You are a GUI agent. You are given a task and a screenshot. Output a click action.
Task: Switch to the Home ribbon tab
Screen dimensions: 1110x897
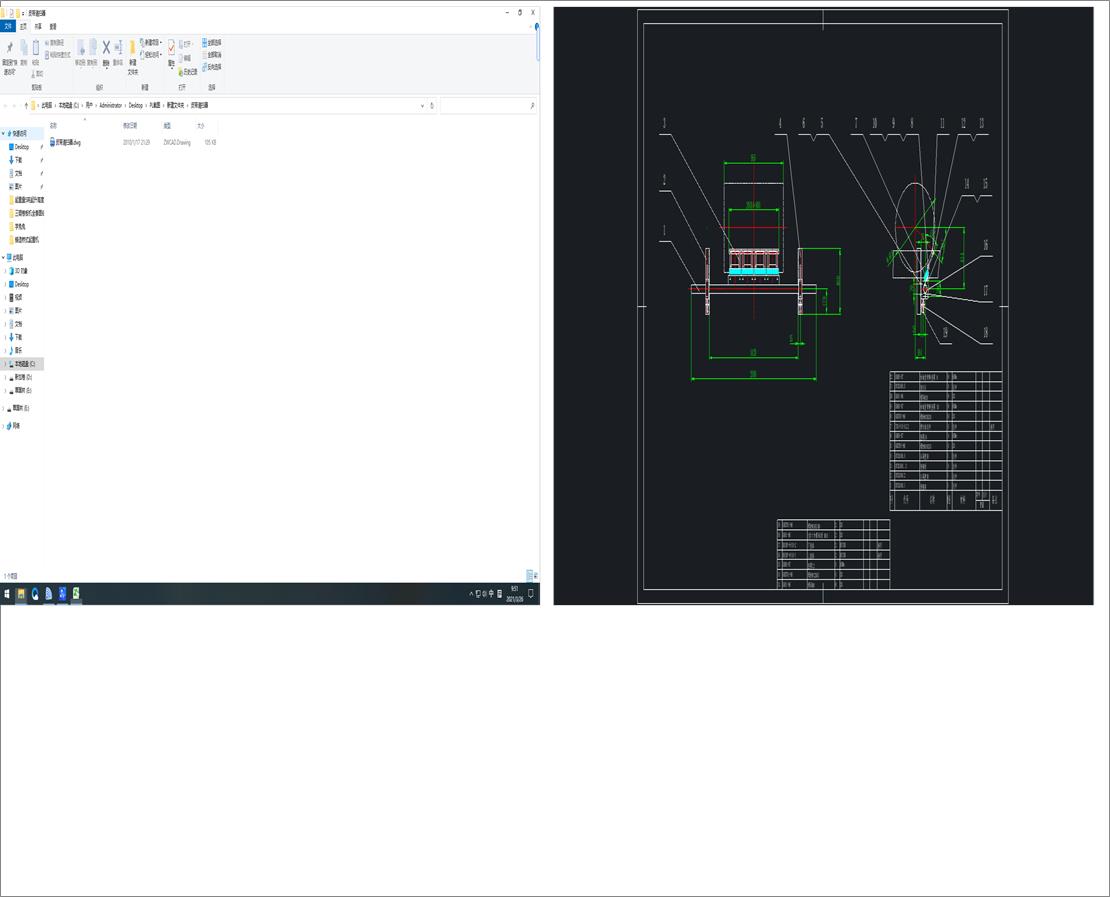23,26
